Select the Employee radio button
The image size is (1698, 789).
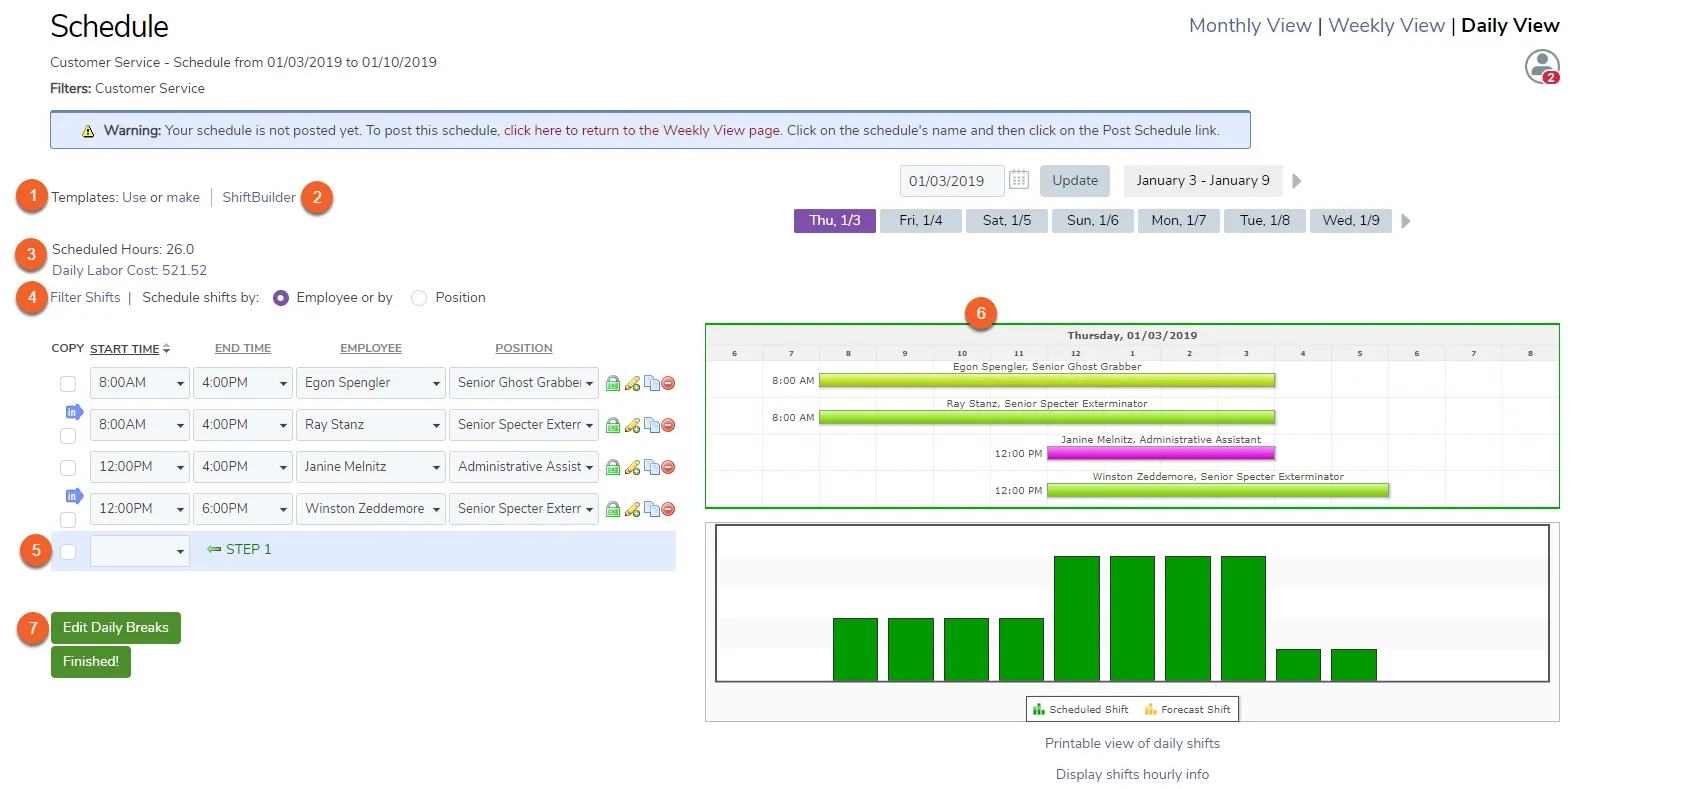[x=281, y=298]
